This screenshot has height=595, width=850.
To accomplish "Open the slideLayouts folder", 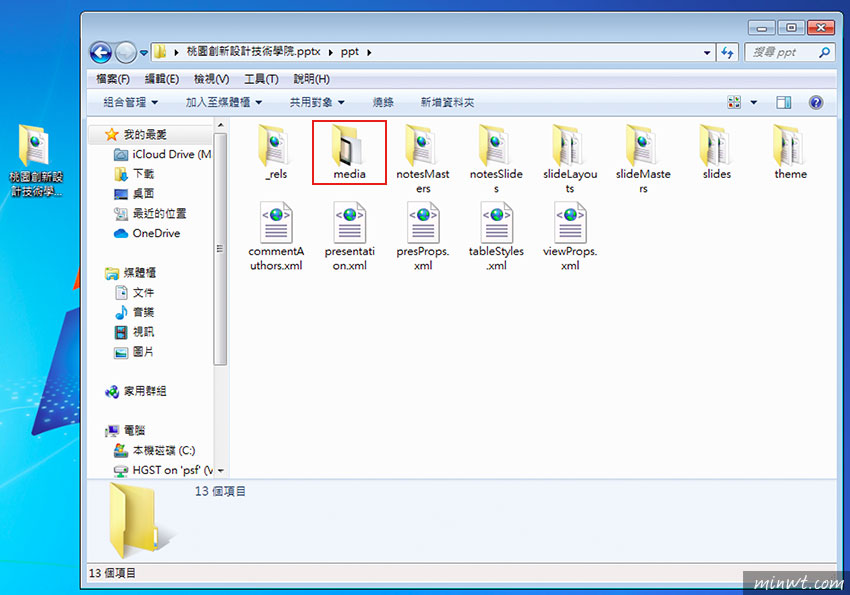I will pyautogui.click(x=570, y=159).
